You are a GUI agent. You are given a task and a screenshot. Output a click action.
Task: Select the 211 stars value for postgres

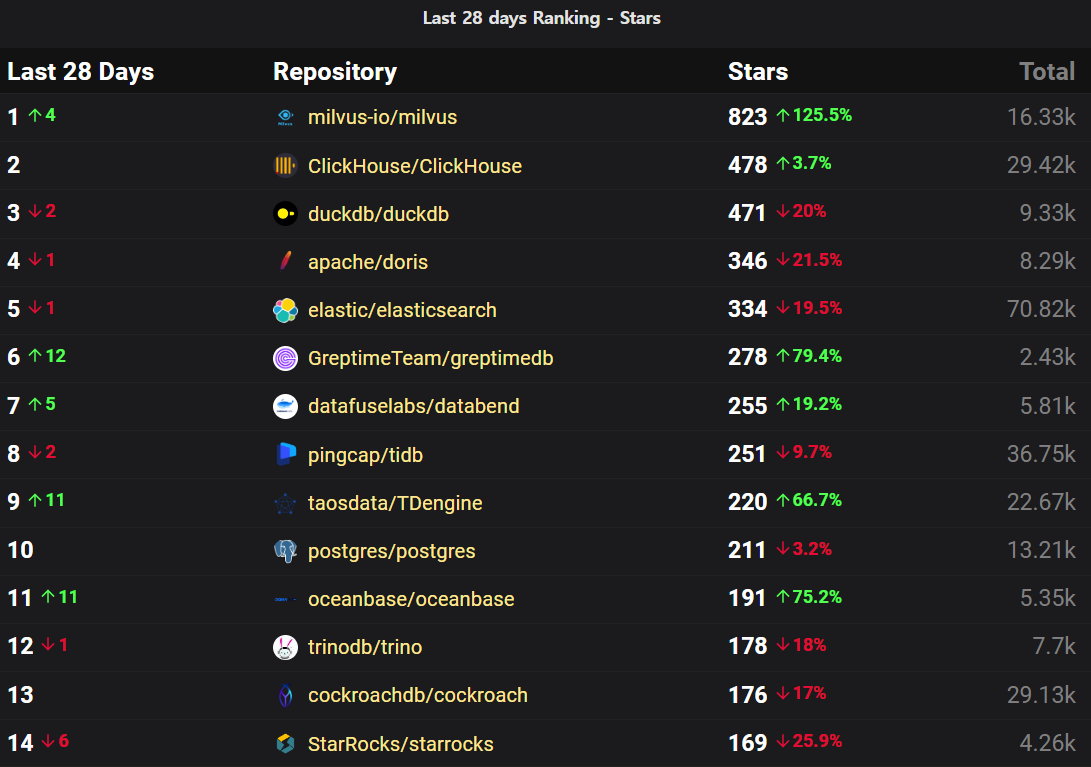click(747, 550)
